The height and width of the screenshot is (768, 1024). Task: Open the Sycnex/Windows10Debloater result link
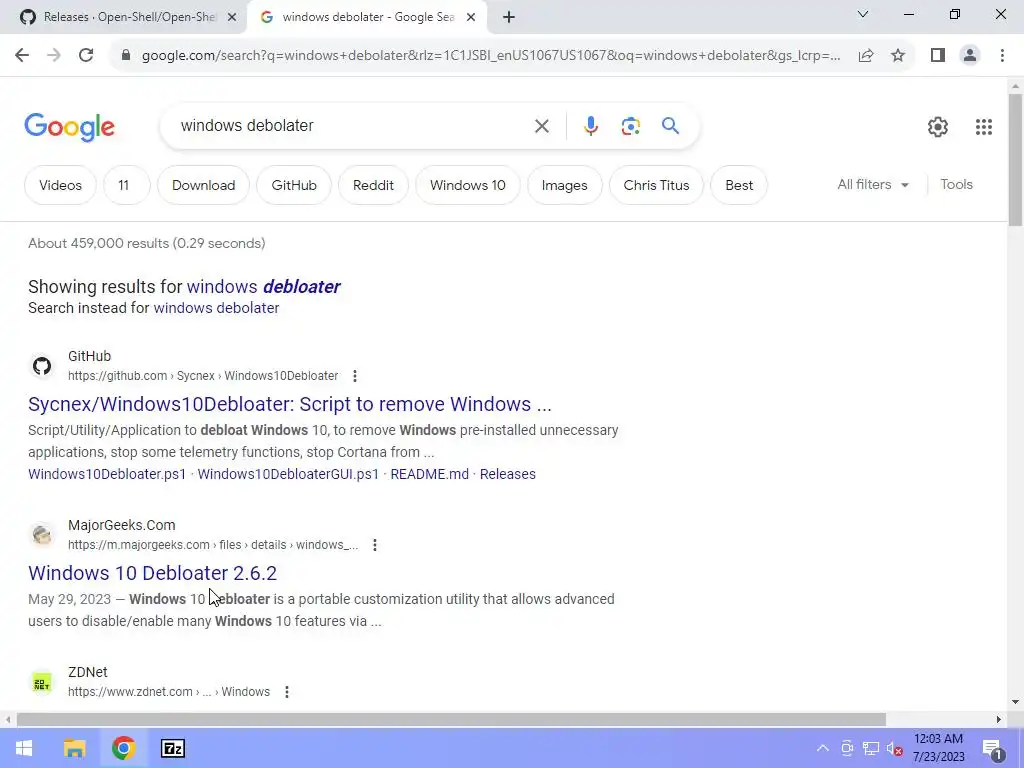pyautogui.click(x=289, y=404)
